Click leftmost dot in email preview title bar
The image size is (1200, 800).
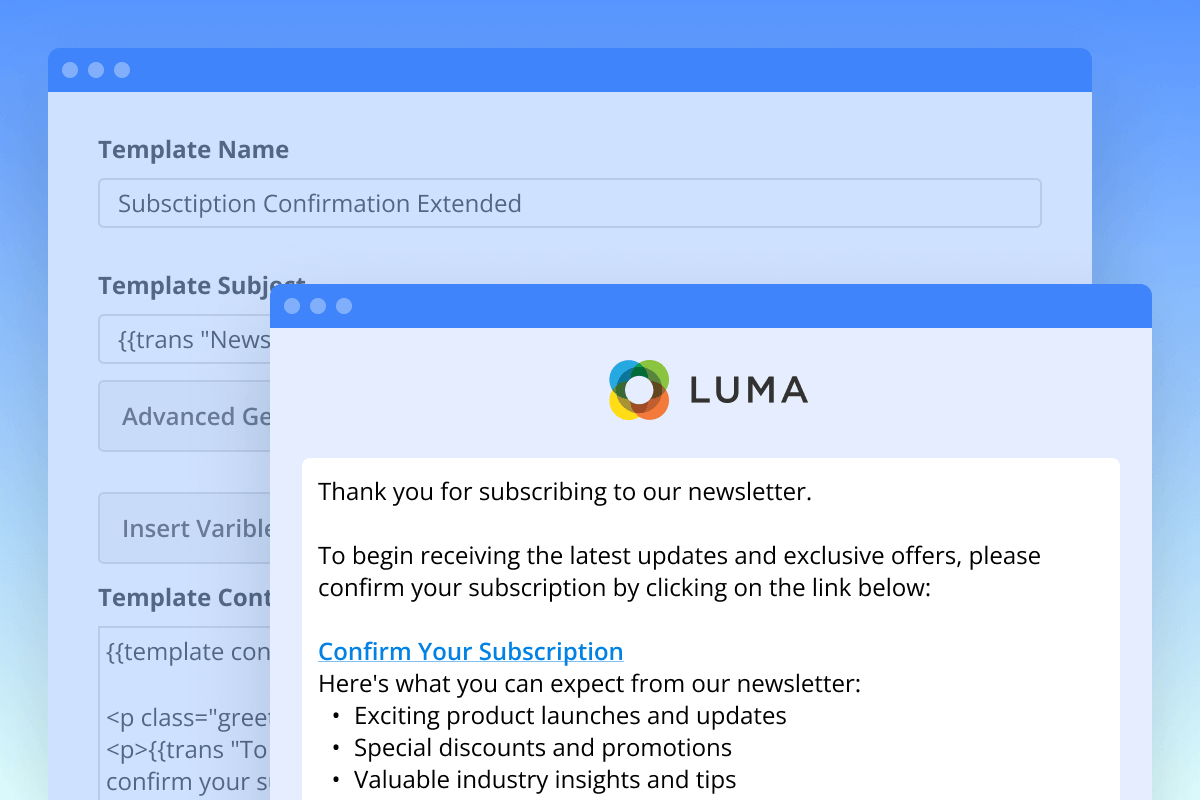click(x=292, y=306)
